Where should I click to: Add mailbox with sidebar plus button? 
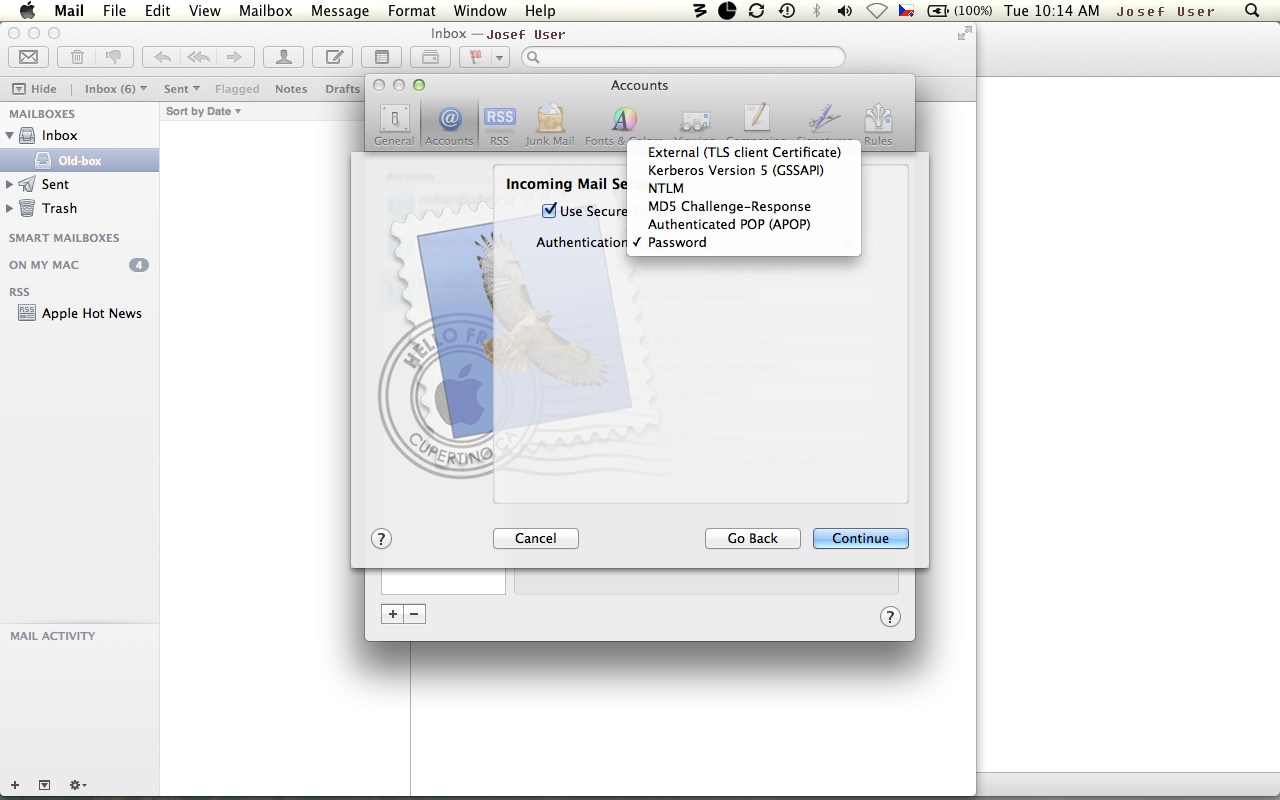[x=14, y=785]
